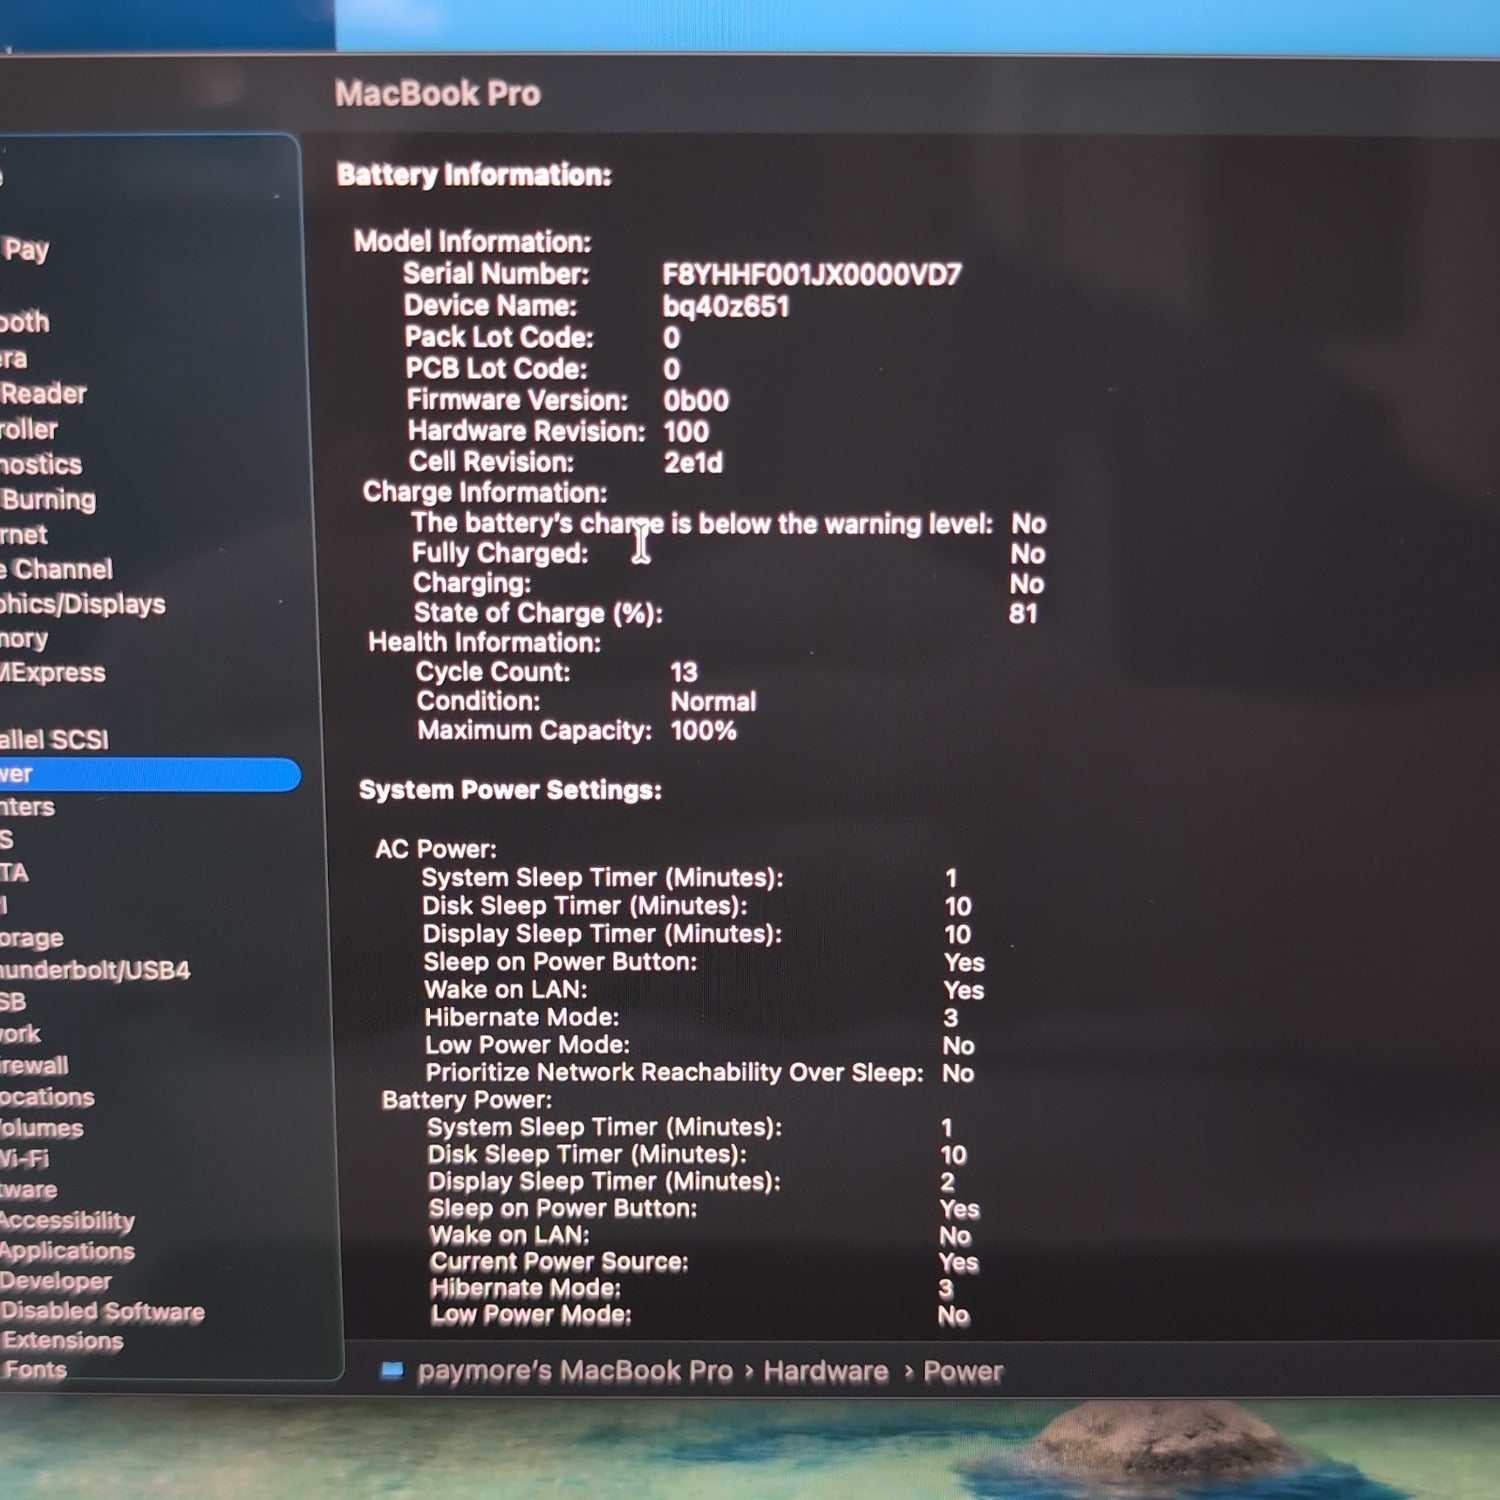This screenshot has height=1500, width=1500.
Task: Select NVMExpress in the sidebar
Action: click(x=53, y=673)
